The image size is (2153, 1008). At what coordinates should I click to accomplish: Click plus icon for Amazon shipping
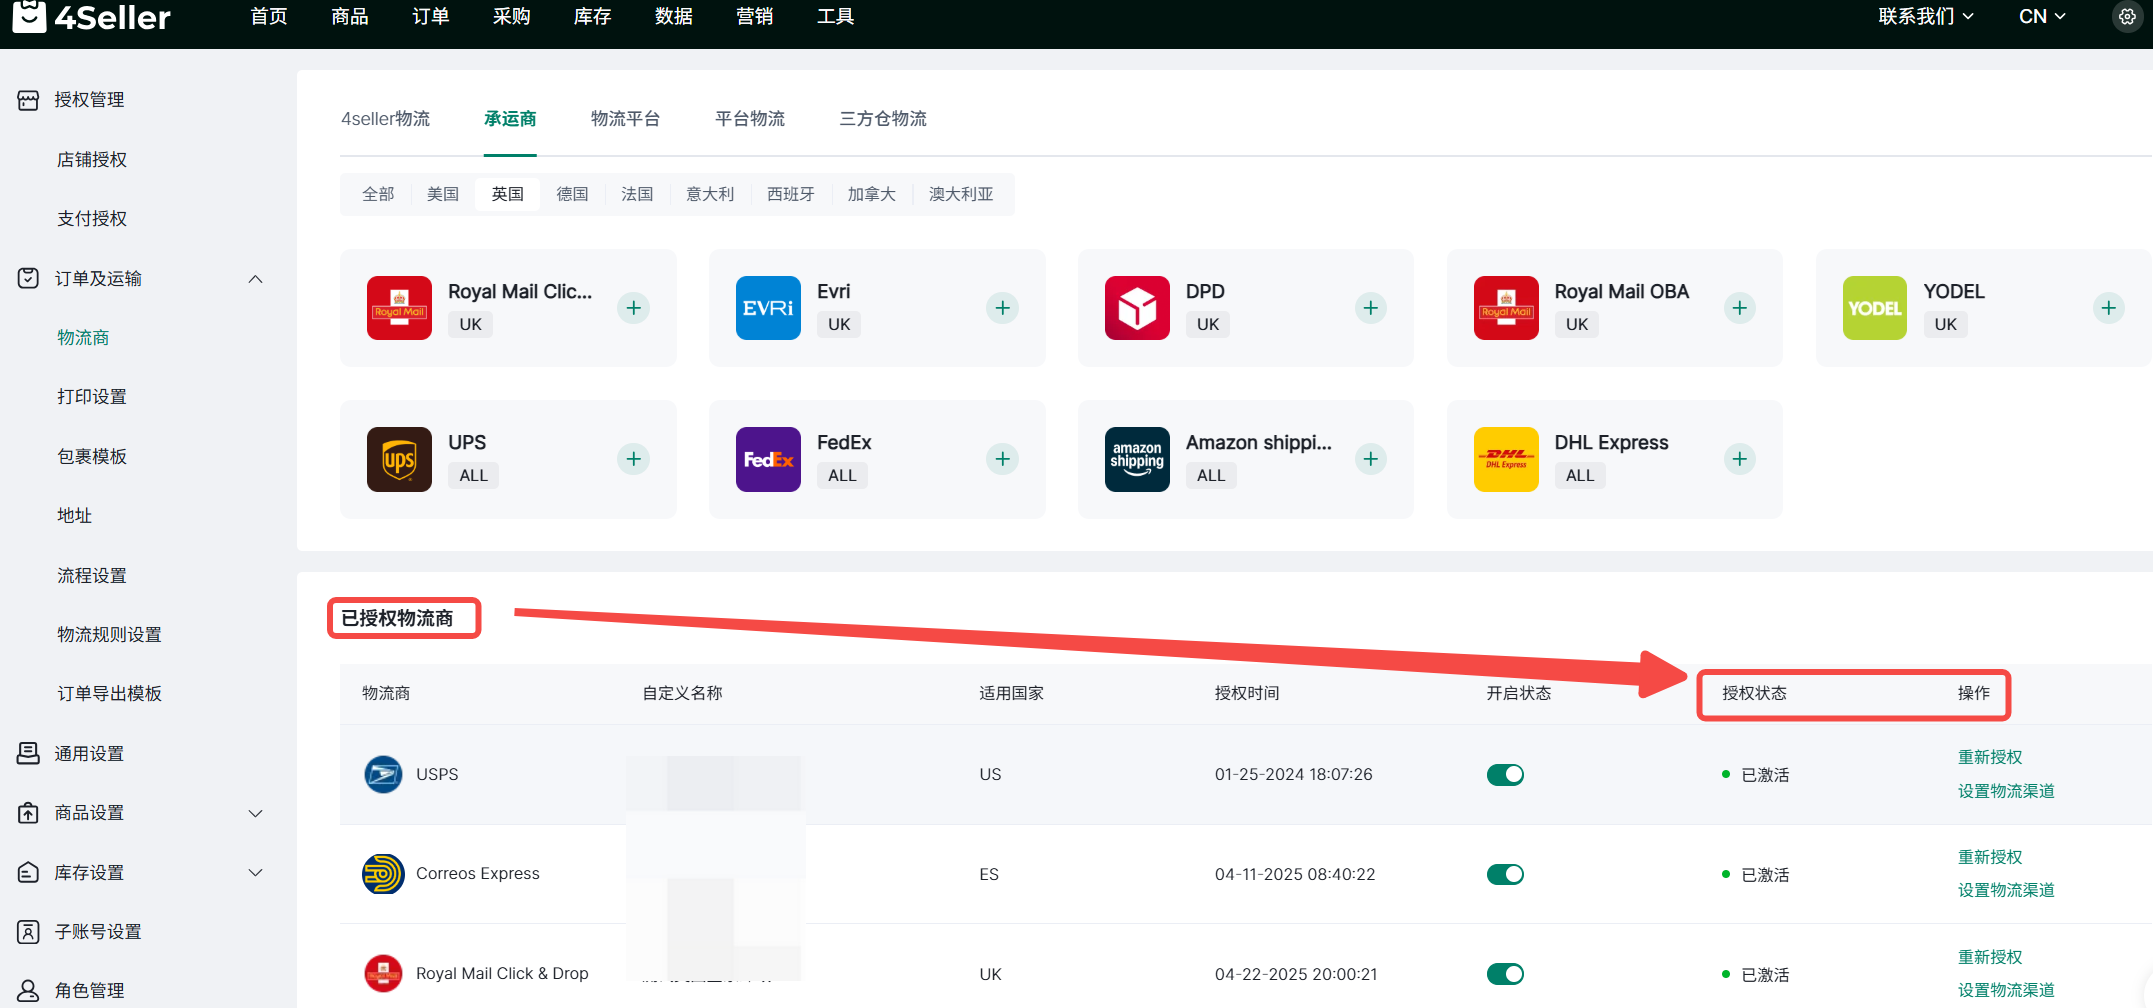tap(1370, 459)
